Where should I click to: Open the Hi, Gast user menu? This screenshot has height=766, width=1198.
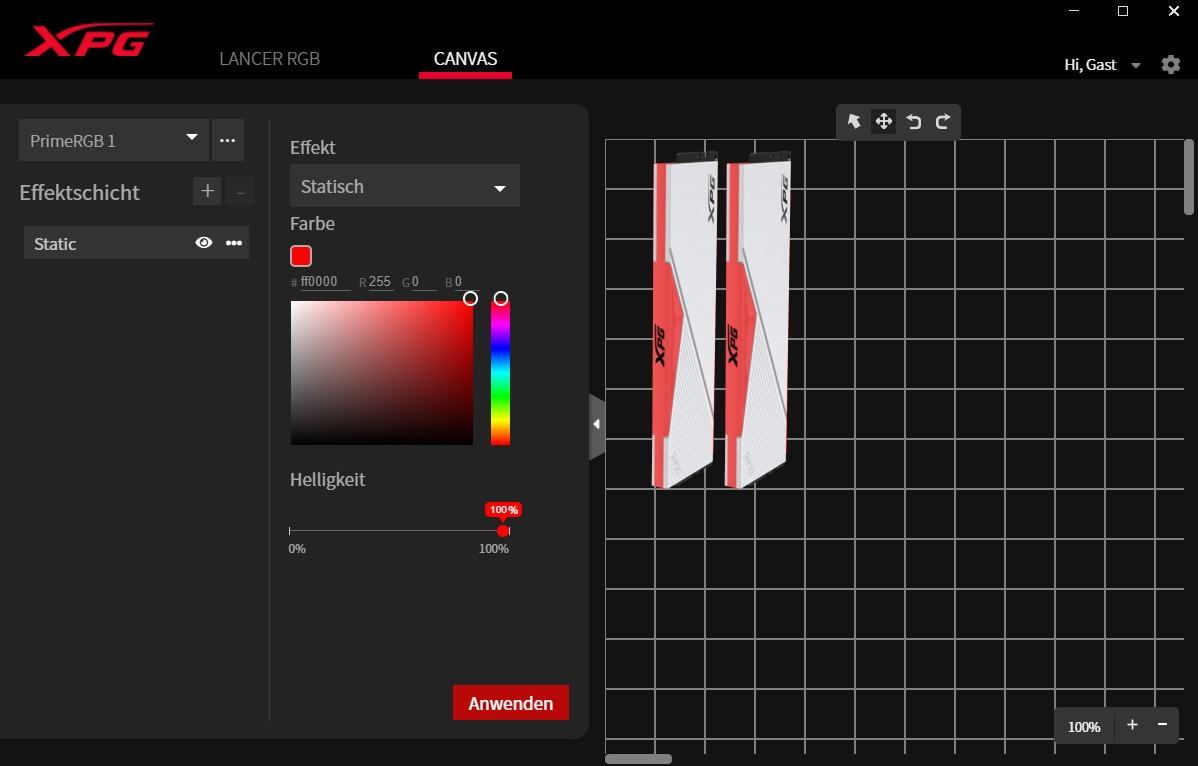(x=1102, y=66)
